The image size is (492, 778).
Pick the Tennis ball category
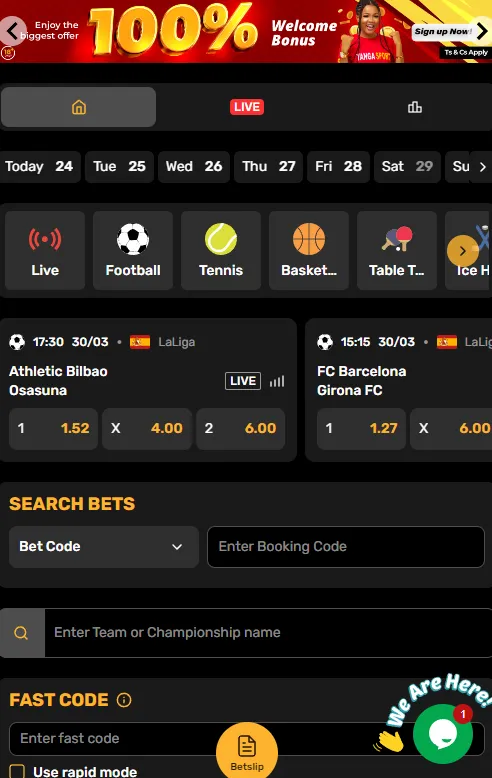click(221, 250)
